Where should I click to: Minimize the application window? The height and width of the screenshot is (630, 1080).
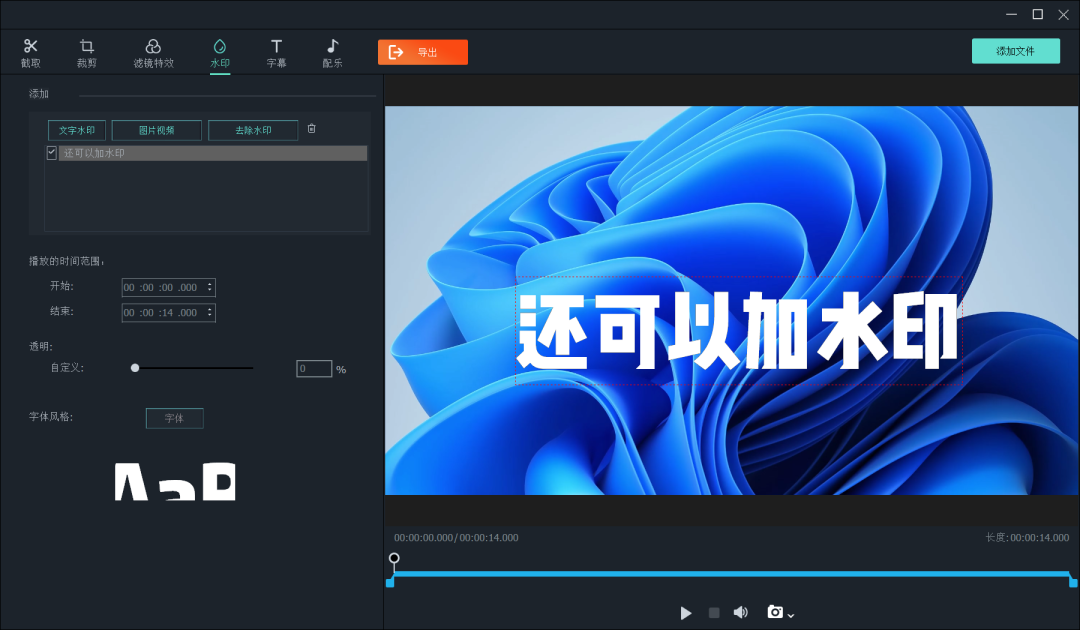click(1011, 14)
